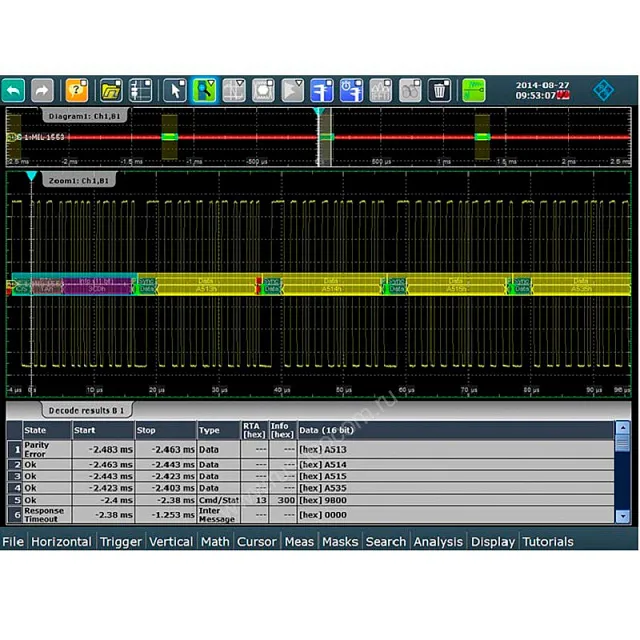
Task: Open the Tutorials menu
Action: tap(548, 541)
